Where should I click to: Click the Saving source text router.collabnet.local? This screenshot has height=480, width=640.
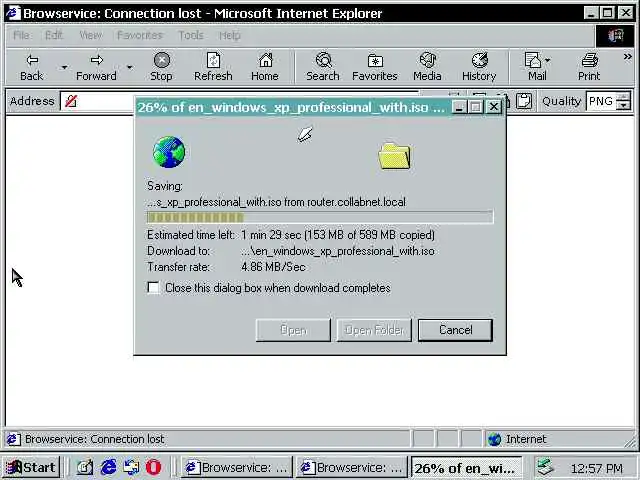pyautogui.click(x=356, y=202)
